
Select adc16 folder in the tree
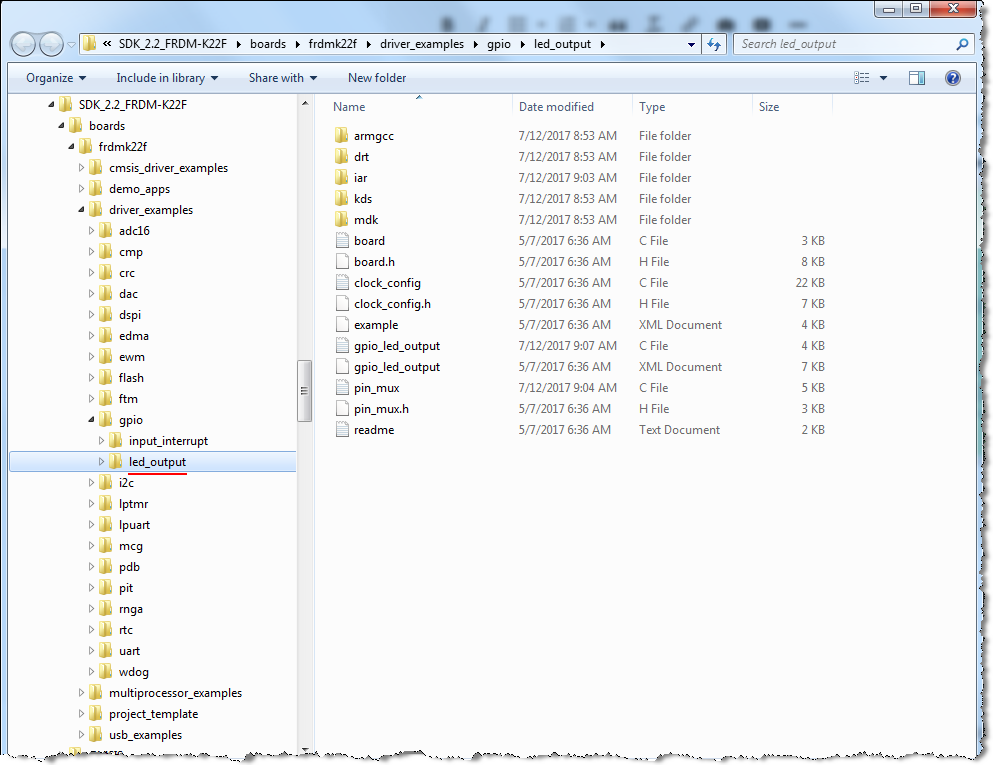click(134, 231)
